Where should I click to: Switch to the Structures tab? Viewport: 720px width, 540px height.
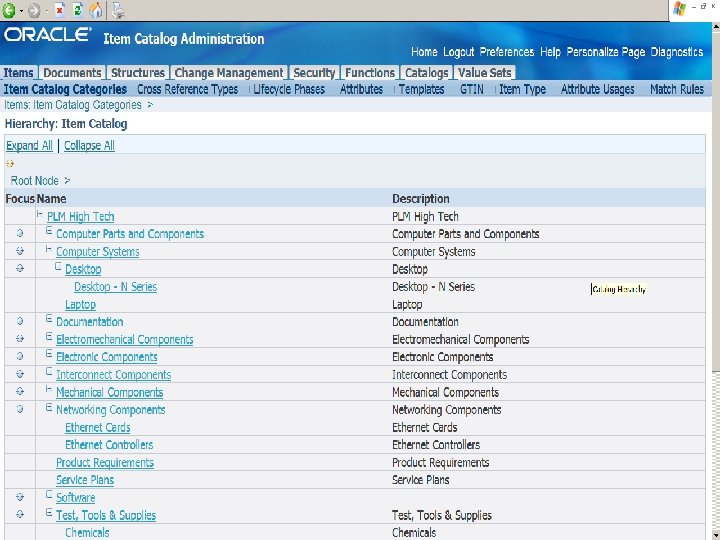[138, 73]
